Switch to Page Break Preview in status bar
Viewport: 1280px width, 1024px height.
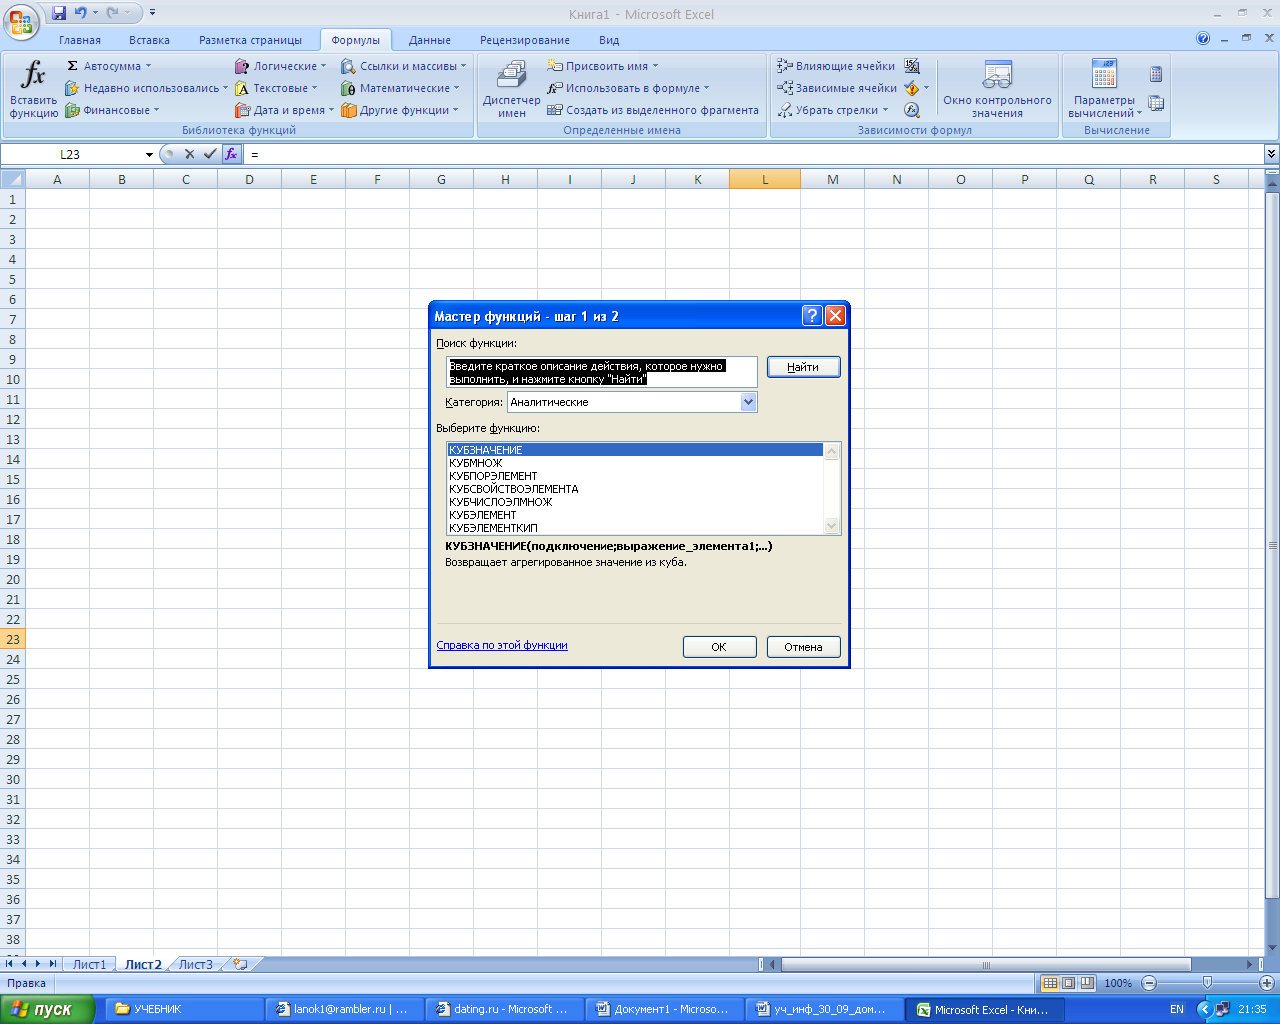tap(1087, 983)
